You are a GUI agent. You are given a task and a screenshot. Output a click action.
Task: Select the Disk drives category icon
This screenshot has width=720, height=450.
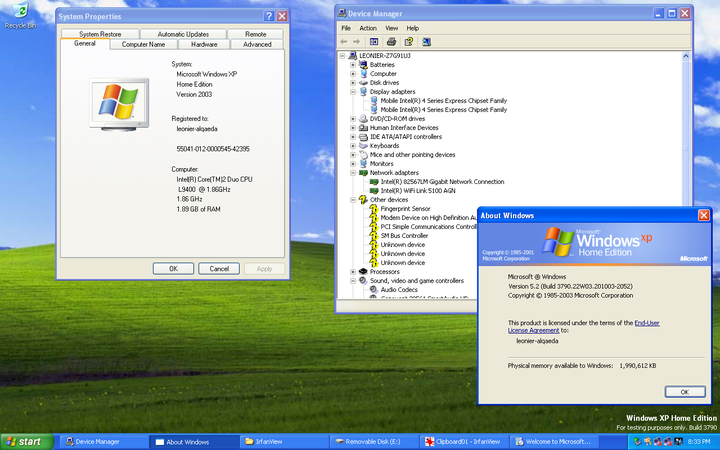coord(363,83)
